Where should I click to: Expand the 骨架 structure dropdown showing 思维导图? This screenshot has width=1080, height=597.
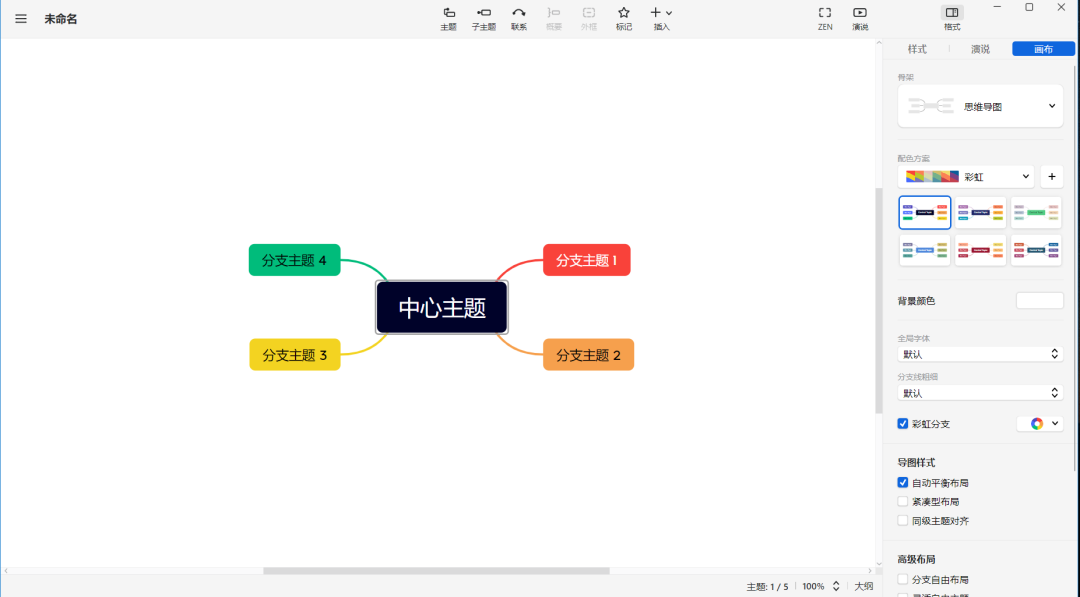(x=1051, y=105)
